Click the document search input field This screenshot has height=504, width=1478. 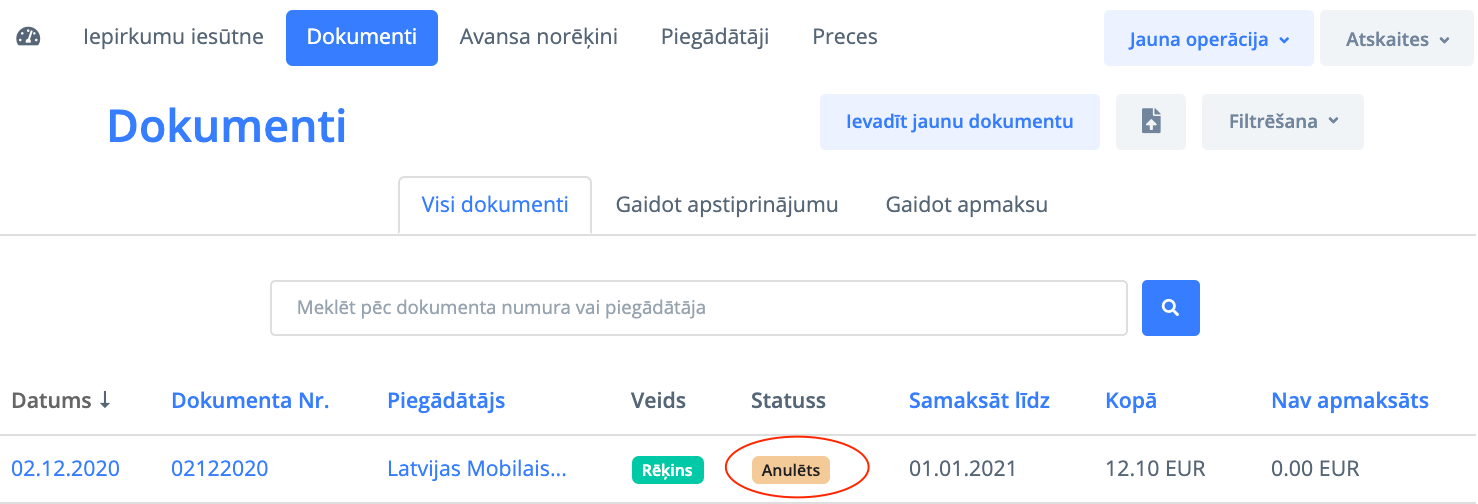pos(698,308)
